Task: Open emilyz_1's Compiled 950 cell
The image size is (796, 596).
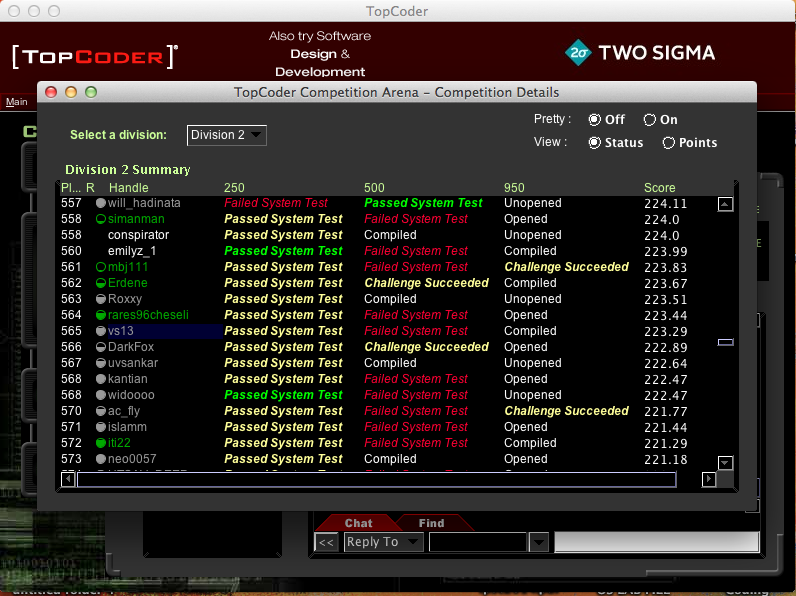Action: [x=530, y=251]
